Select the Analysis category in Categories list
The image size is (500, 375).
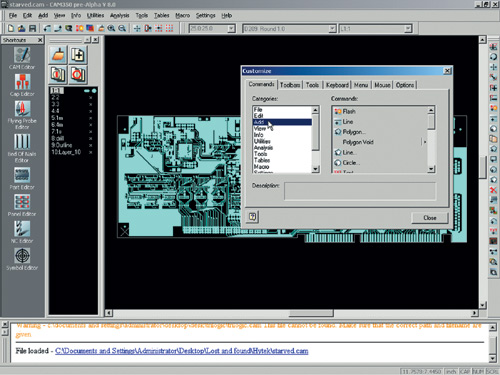pyautogui.click(x=282, y=148)
